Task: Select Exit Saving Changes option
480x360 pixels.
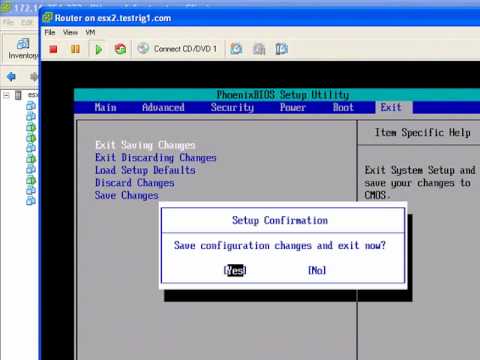Action: coord(145,145)
